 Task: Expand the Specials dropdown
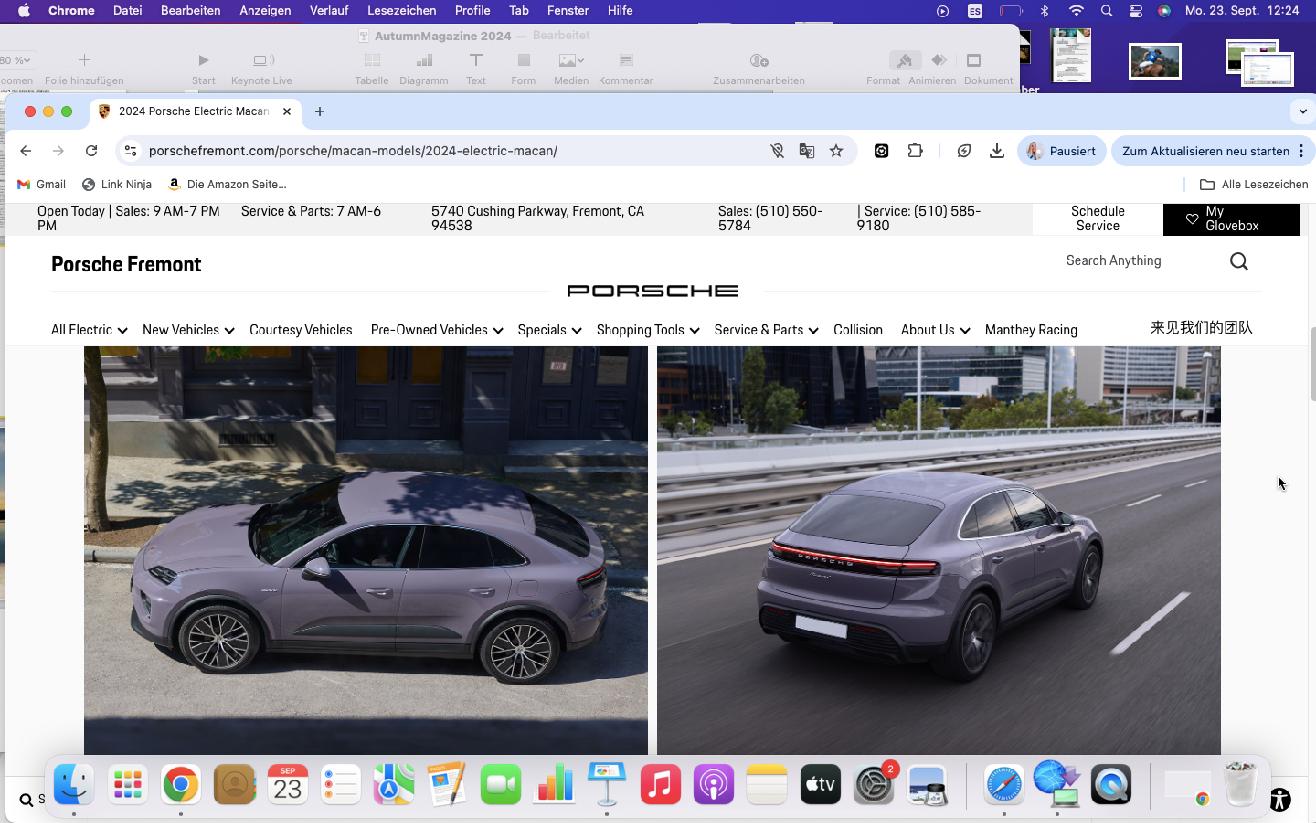(x=549, y=329)
